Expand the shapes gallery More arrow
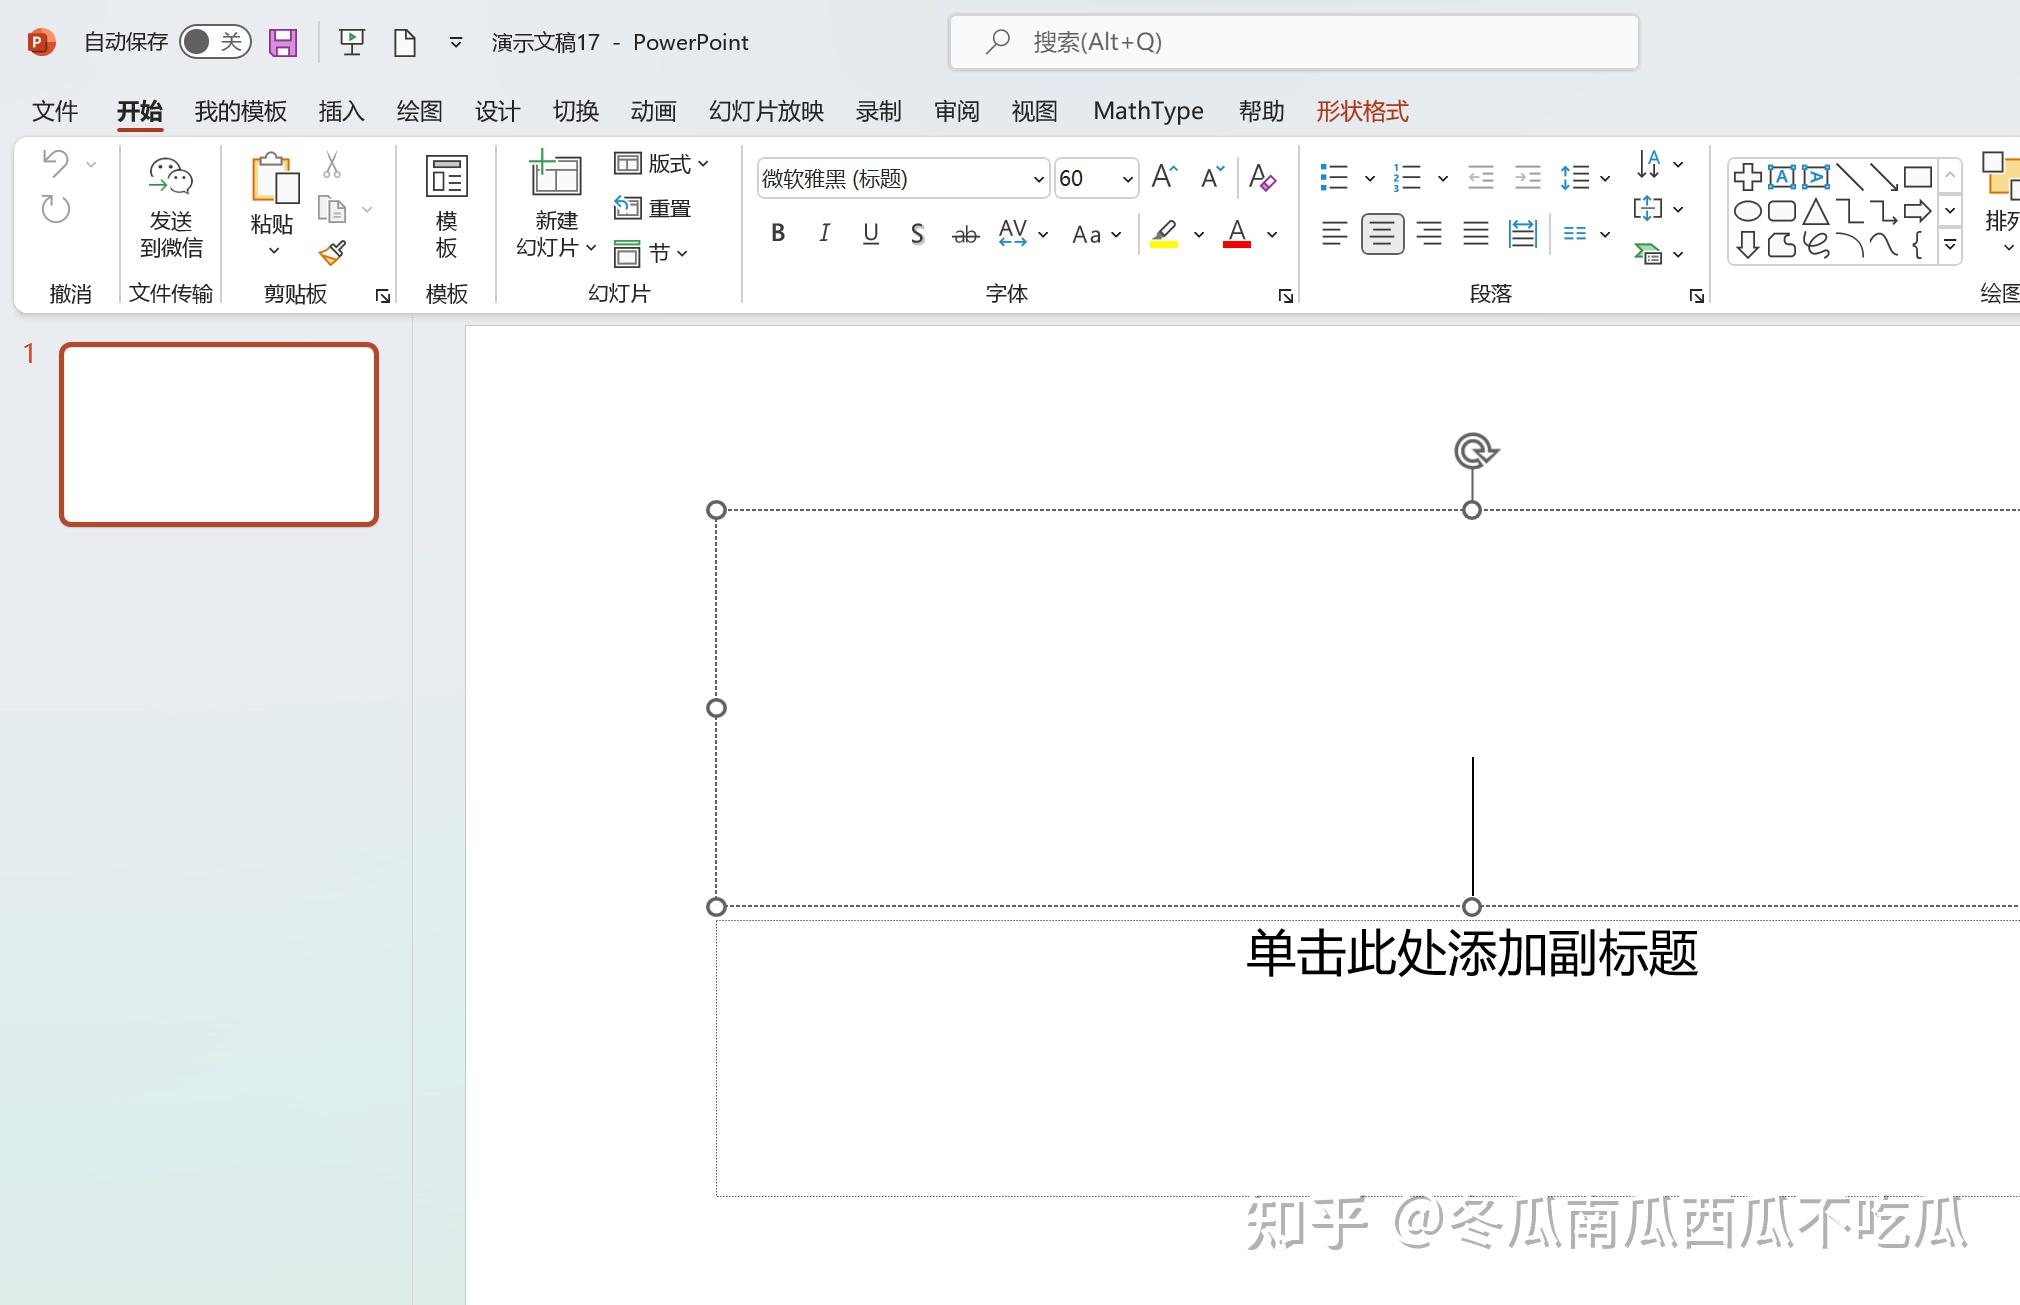Screen dimensions: 2020x1305 click(1949, 245)
